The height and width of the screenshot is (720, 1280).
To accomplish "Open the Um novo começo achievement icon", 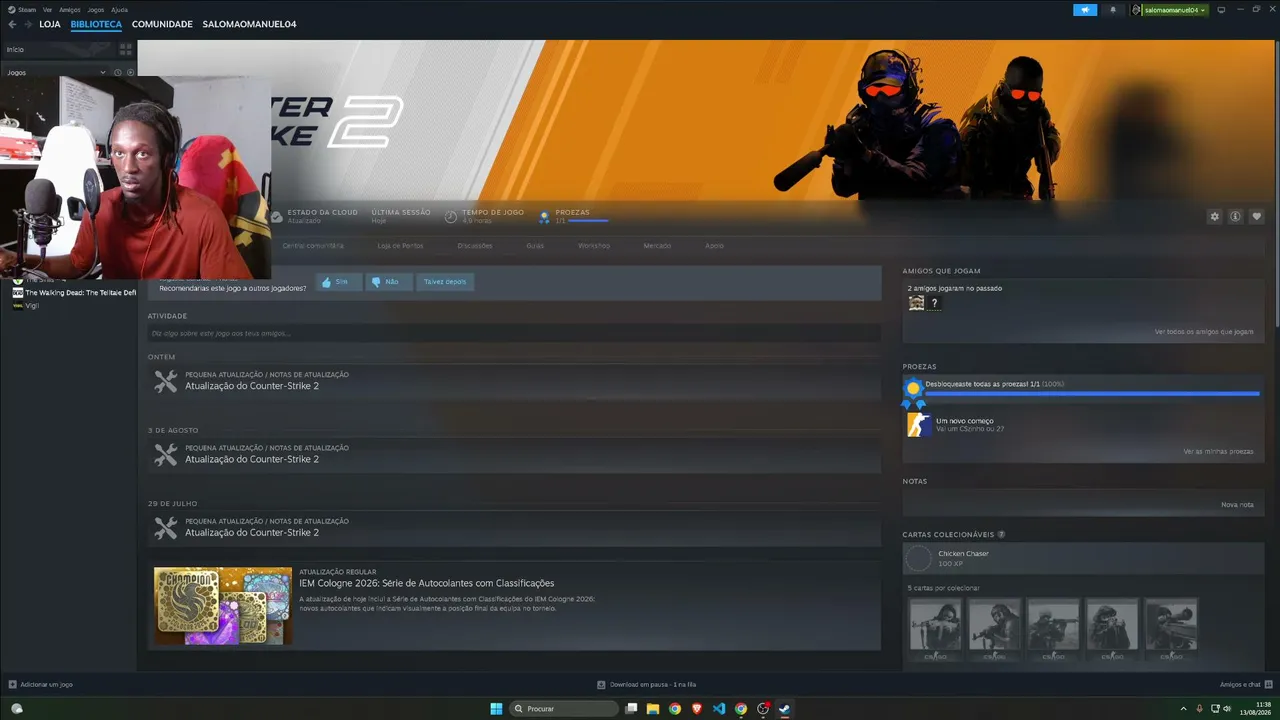I will click(919, 425).
